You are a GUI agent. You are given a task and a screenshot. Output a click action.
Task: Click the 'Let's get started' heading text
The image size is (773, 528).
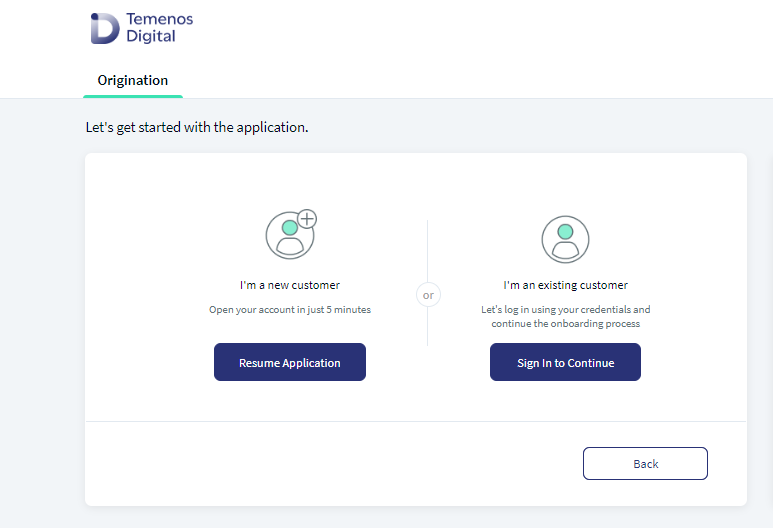pos(197,127)
